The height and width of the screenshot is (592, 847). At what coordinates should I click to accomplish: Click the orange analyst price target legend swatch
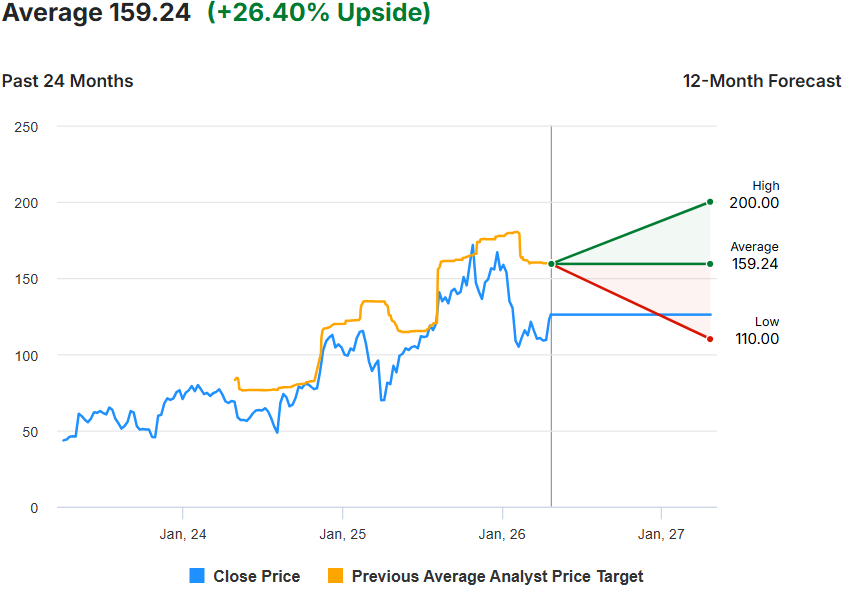point(335,576)
